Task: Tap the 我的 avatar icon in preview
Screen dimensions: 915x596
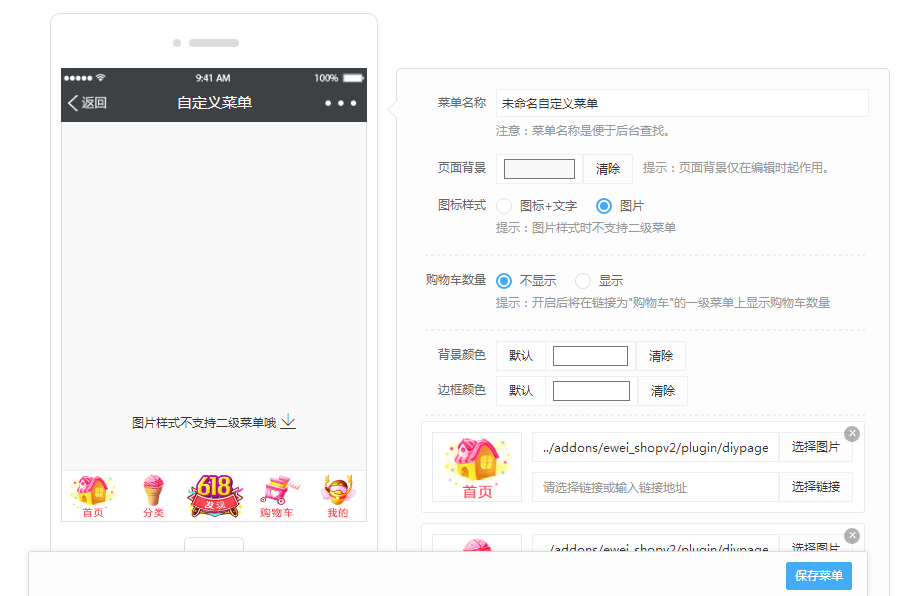Action: click(x=338, y=496)
